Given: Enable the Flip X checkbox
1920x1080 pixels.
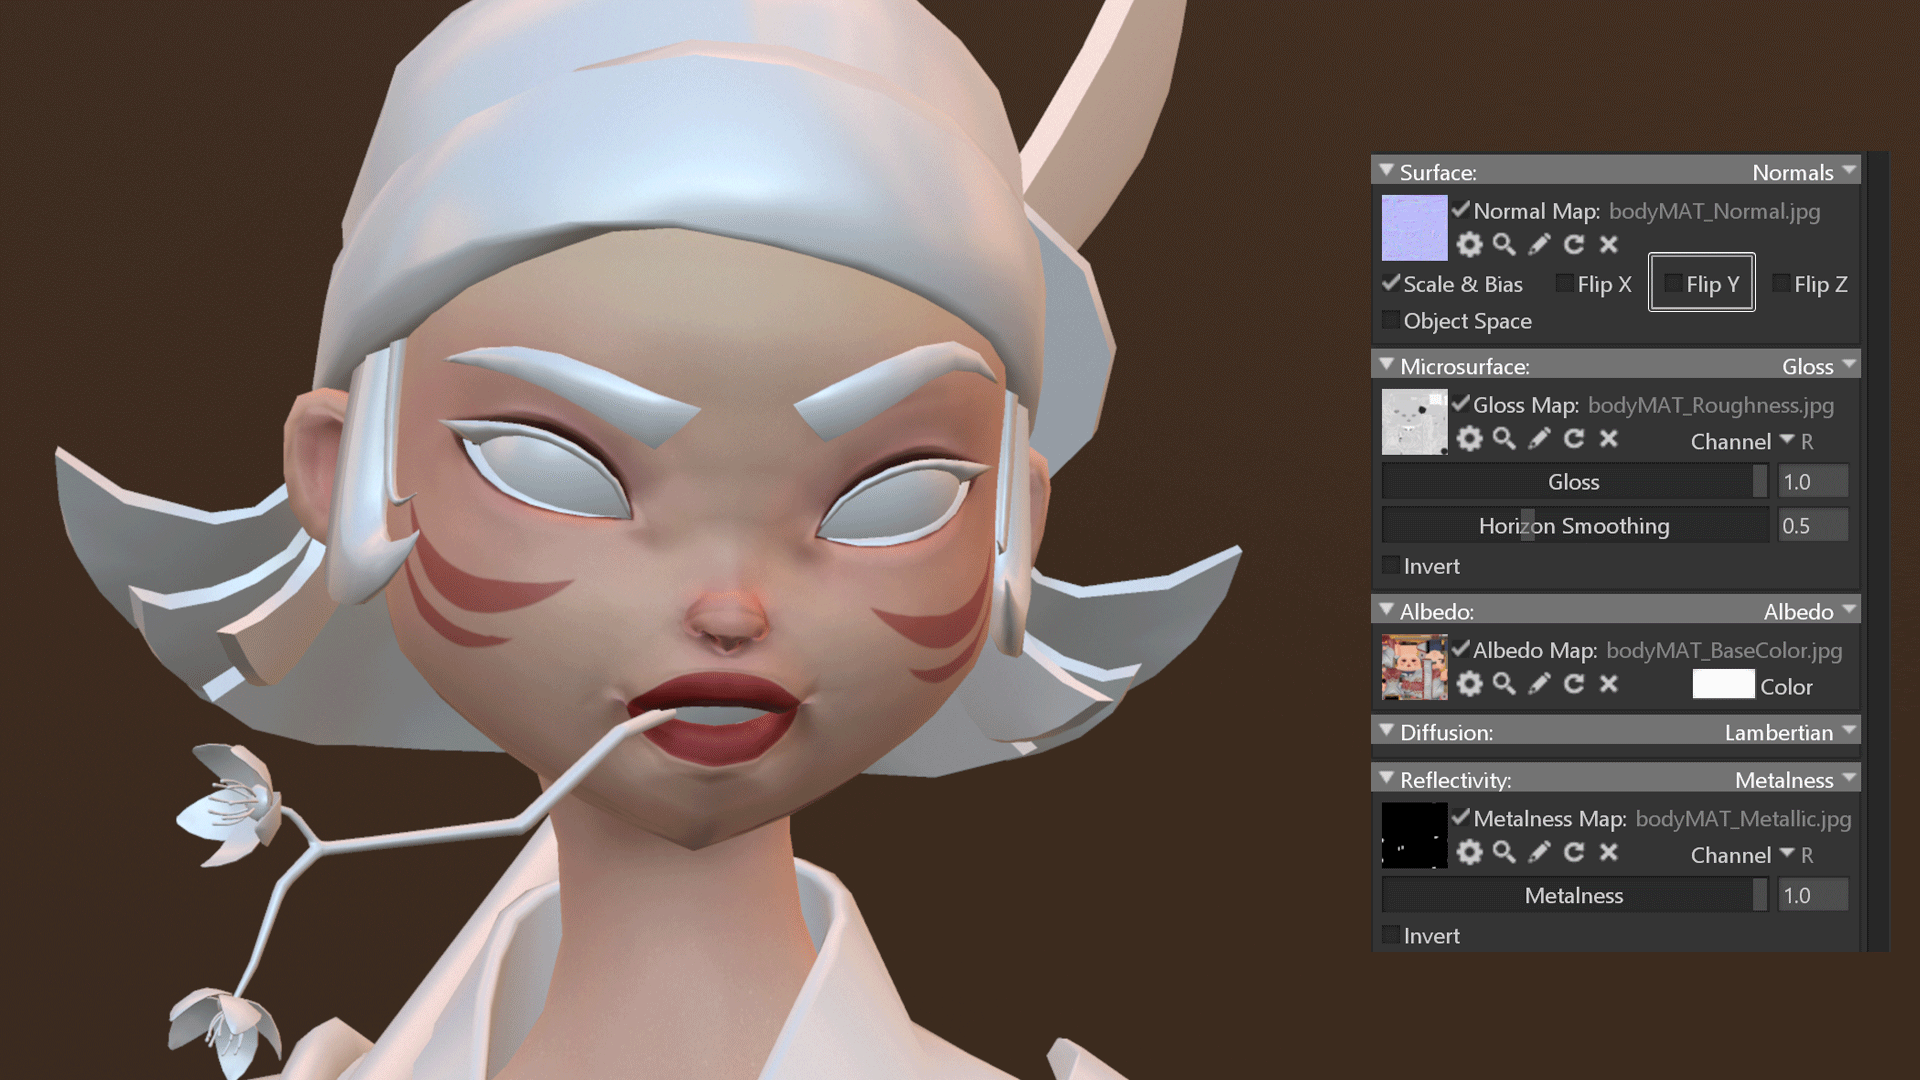Looking at the screenshot, I should click(x=1565, y=284).
